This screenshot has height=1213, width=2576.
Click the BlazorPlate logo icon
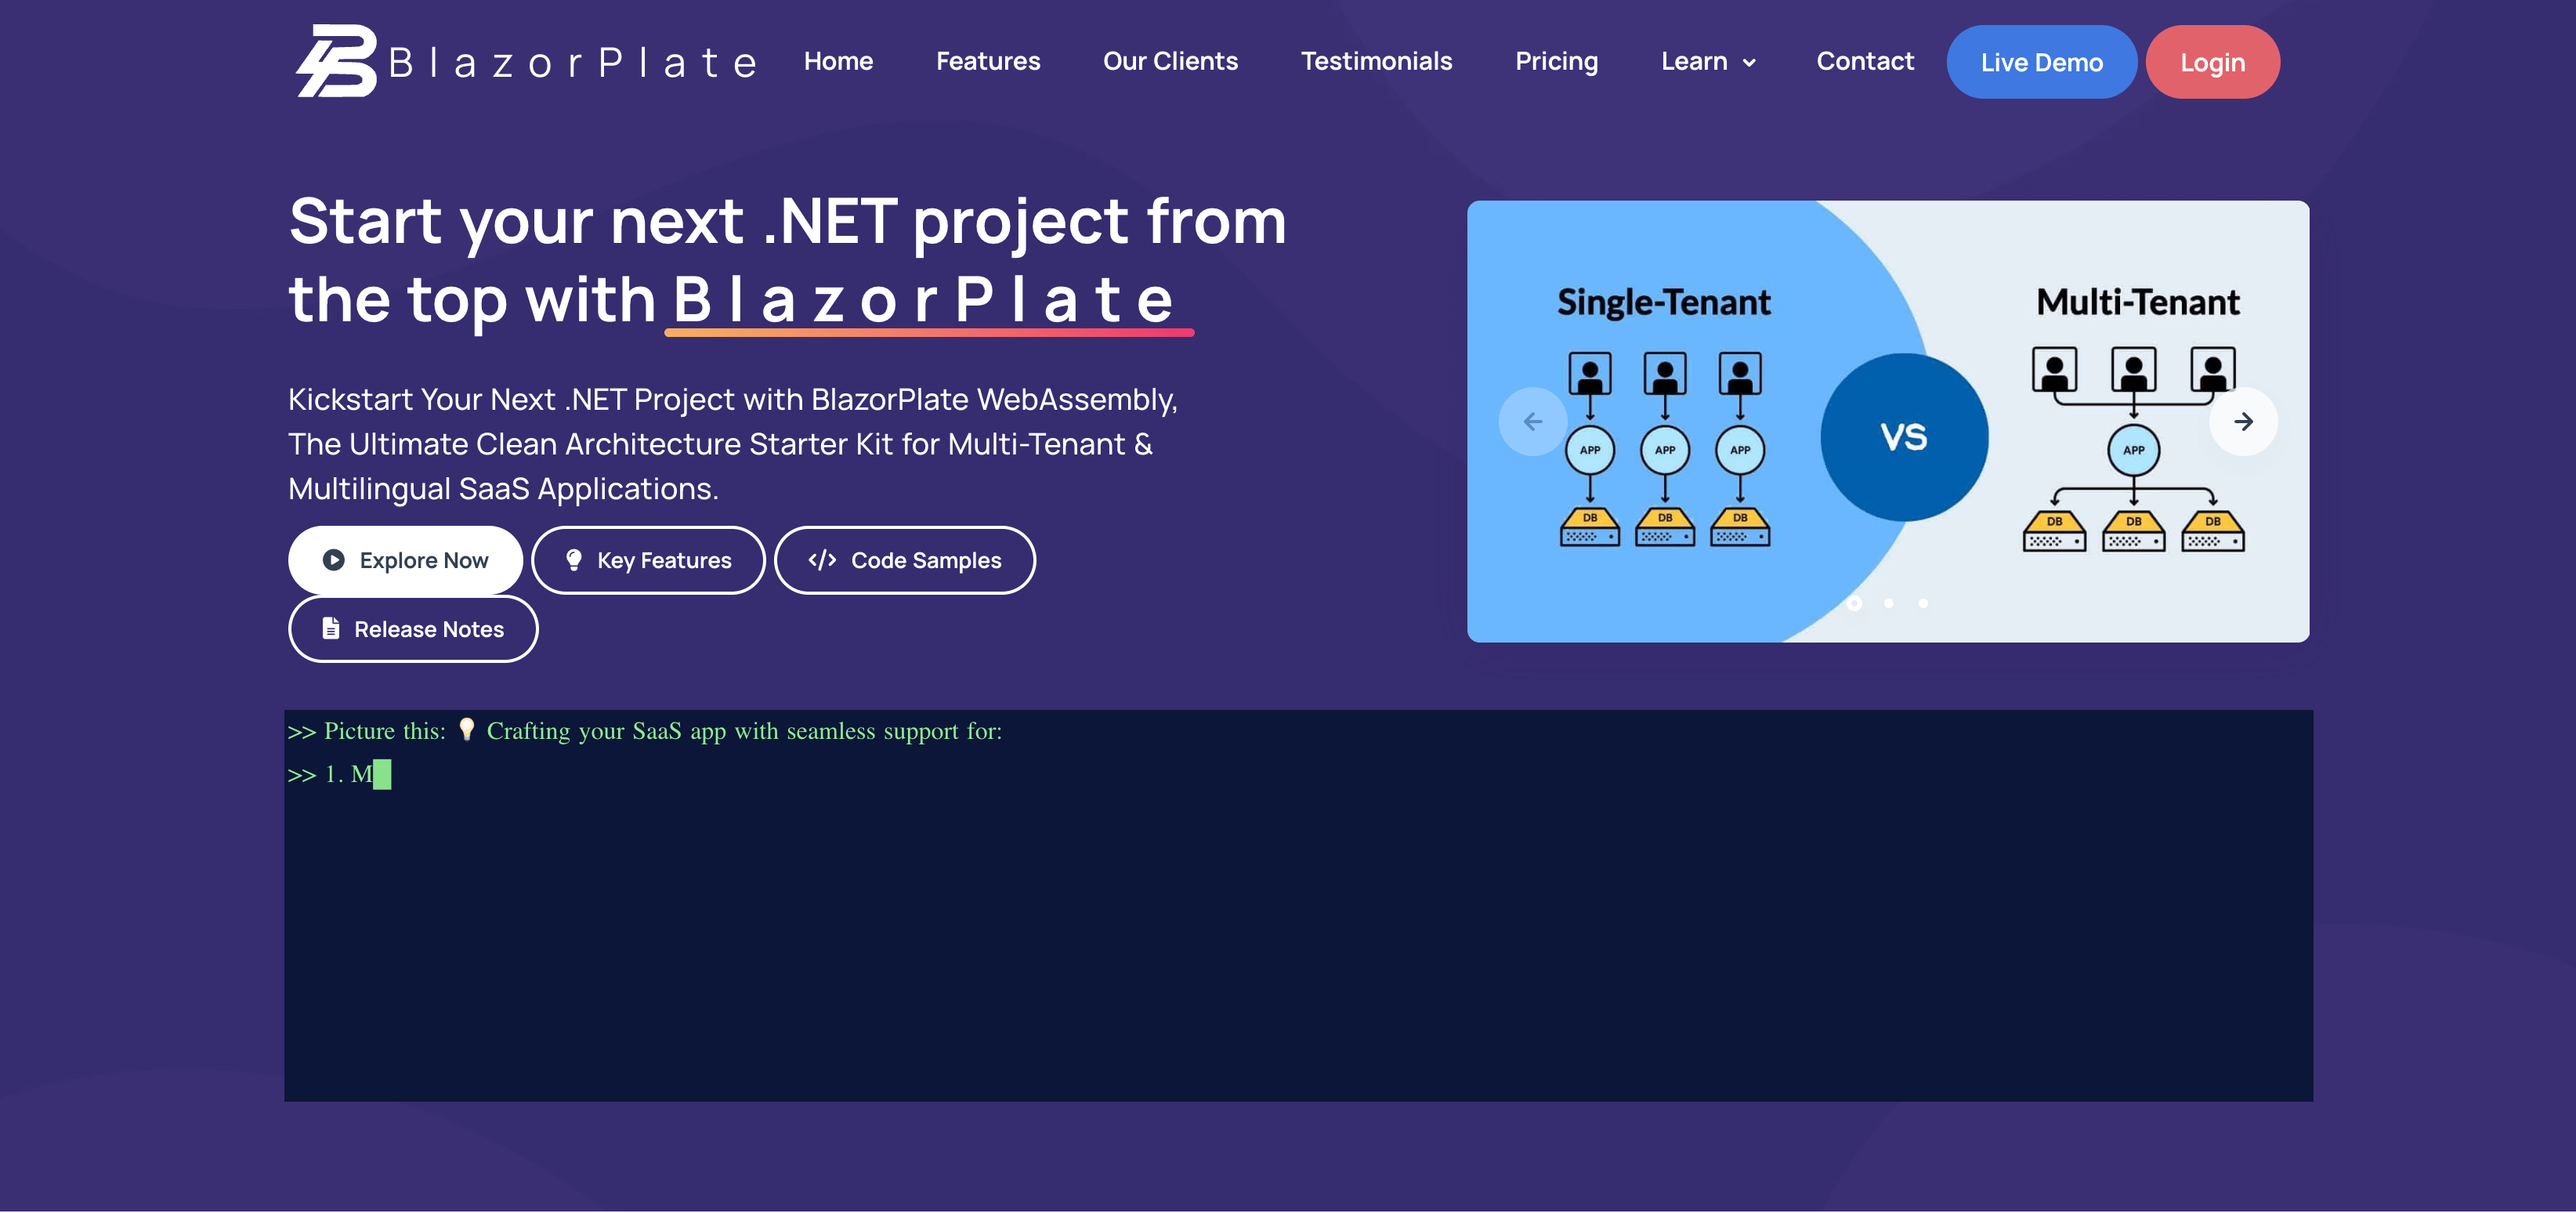336,61
